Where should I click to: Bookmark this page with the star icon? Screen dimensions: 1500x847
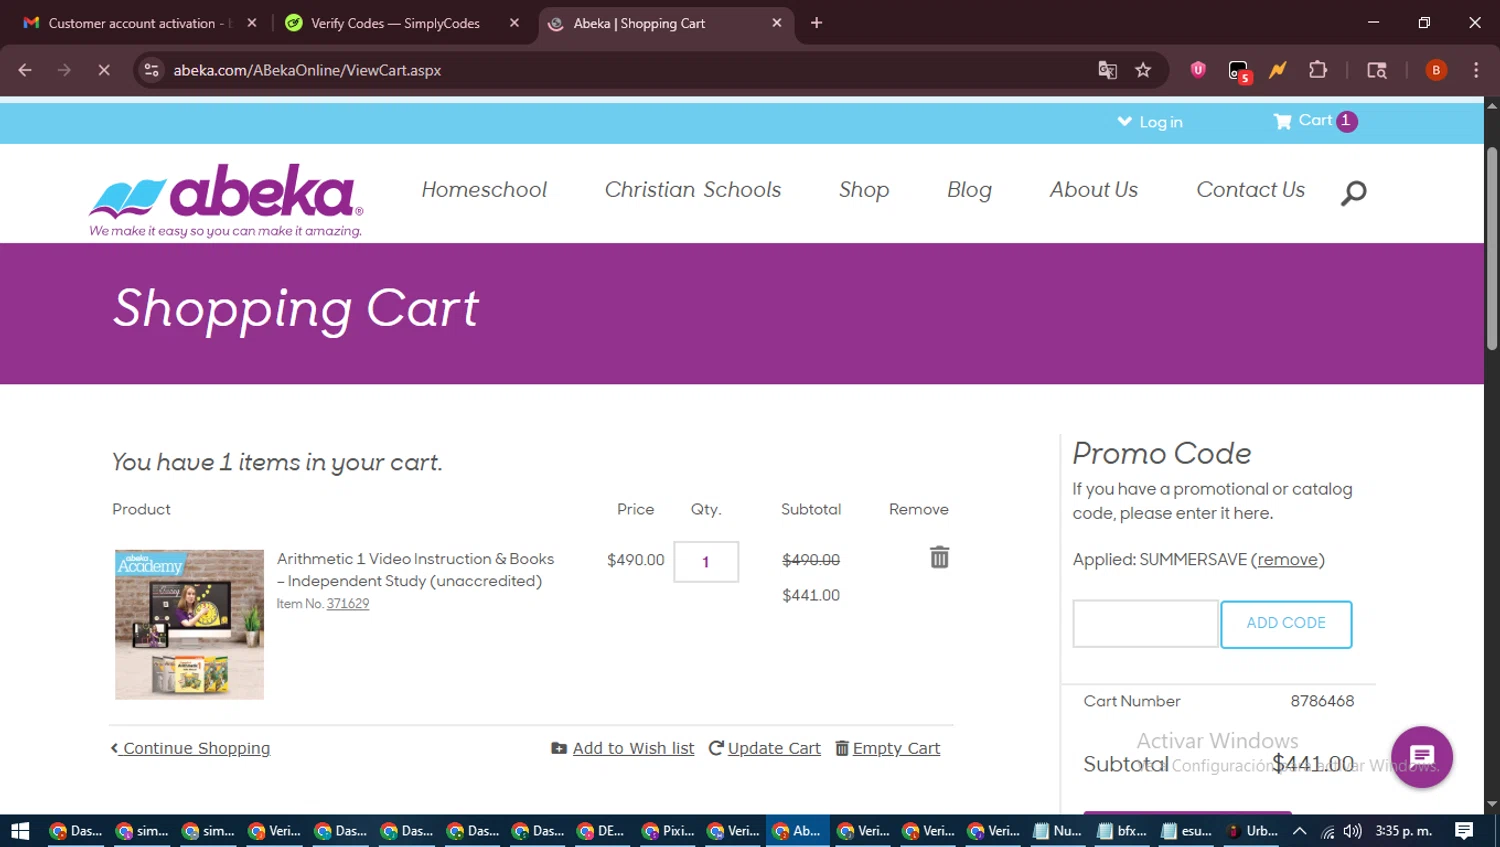[1143, 70]
